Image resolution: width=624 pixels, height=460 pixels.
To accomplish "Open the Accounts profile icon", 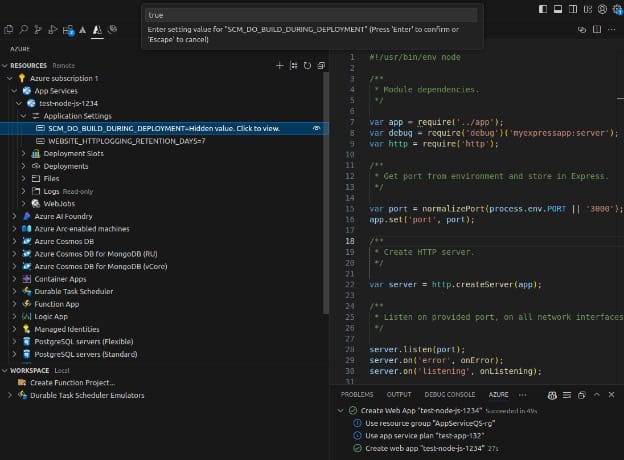I will click(x=602, y=9).
